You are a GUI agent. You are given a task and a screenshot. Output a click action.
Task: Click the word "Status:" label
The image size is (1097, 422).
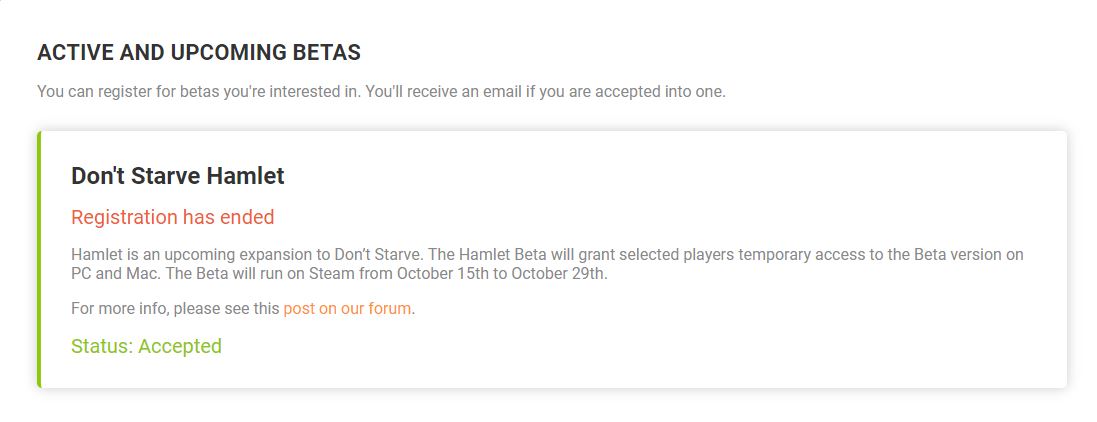click(102, 347)
